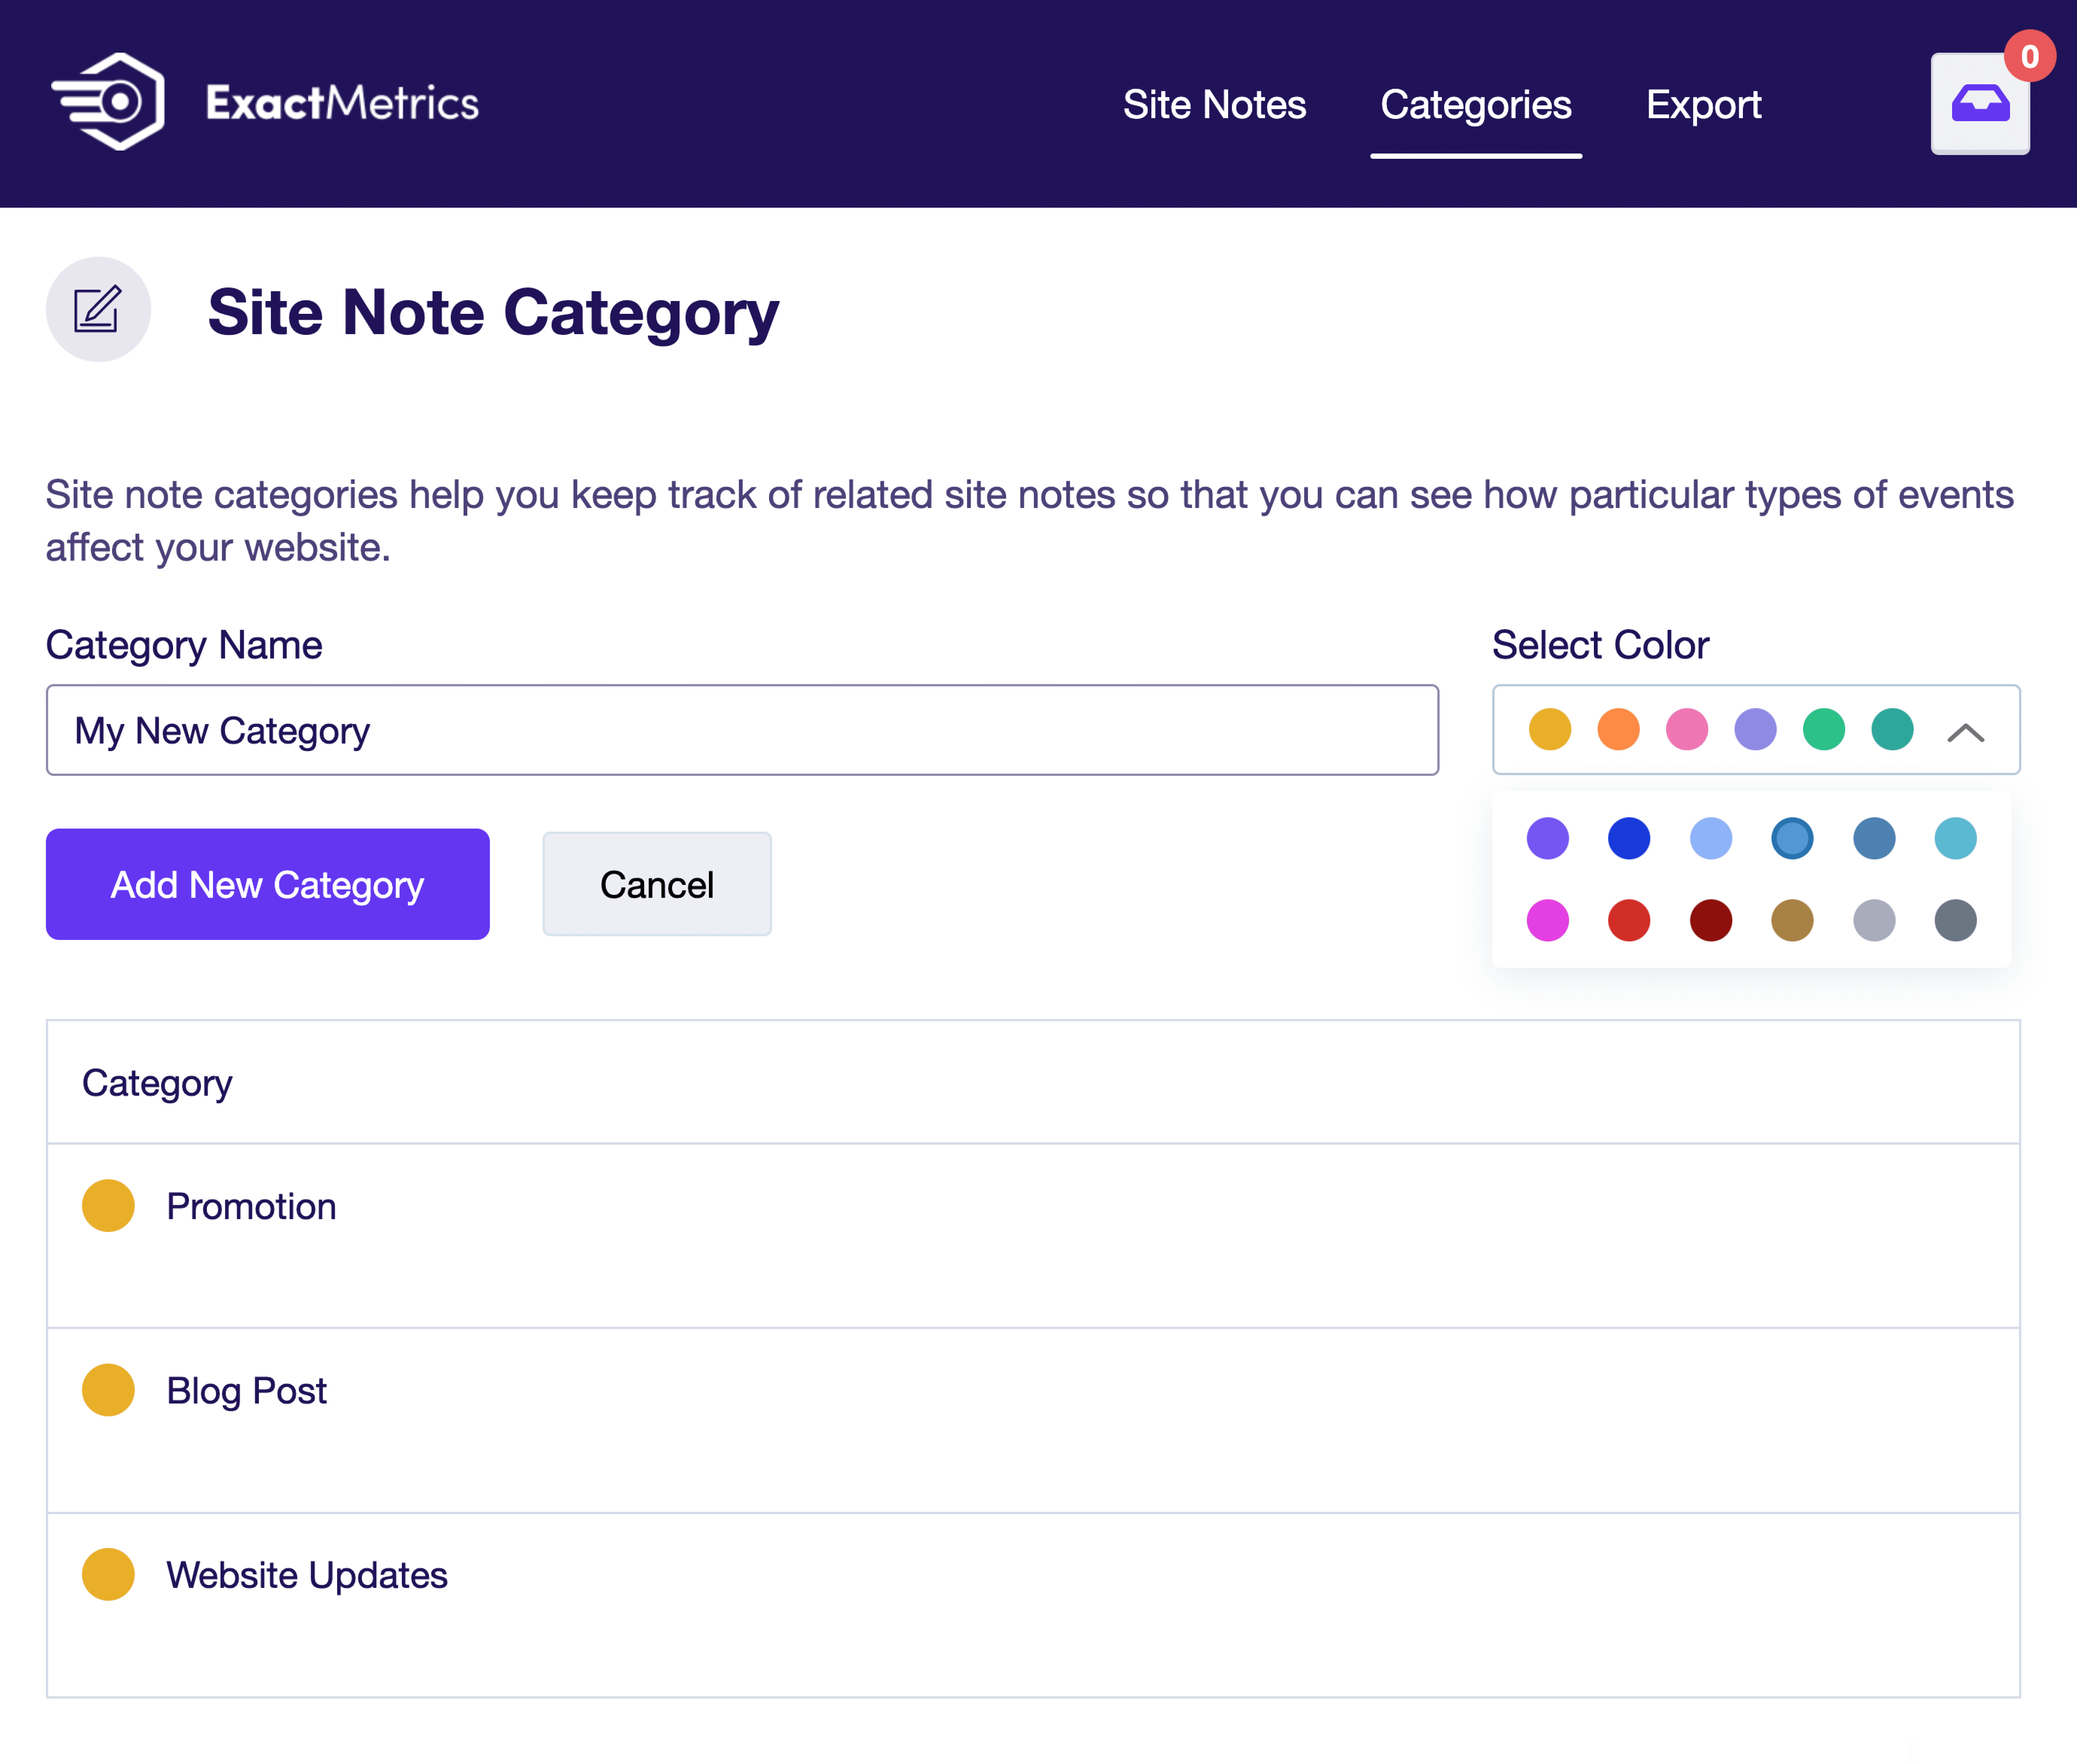Click the color dot beside Website Updates

click(108, 1574)
